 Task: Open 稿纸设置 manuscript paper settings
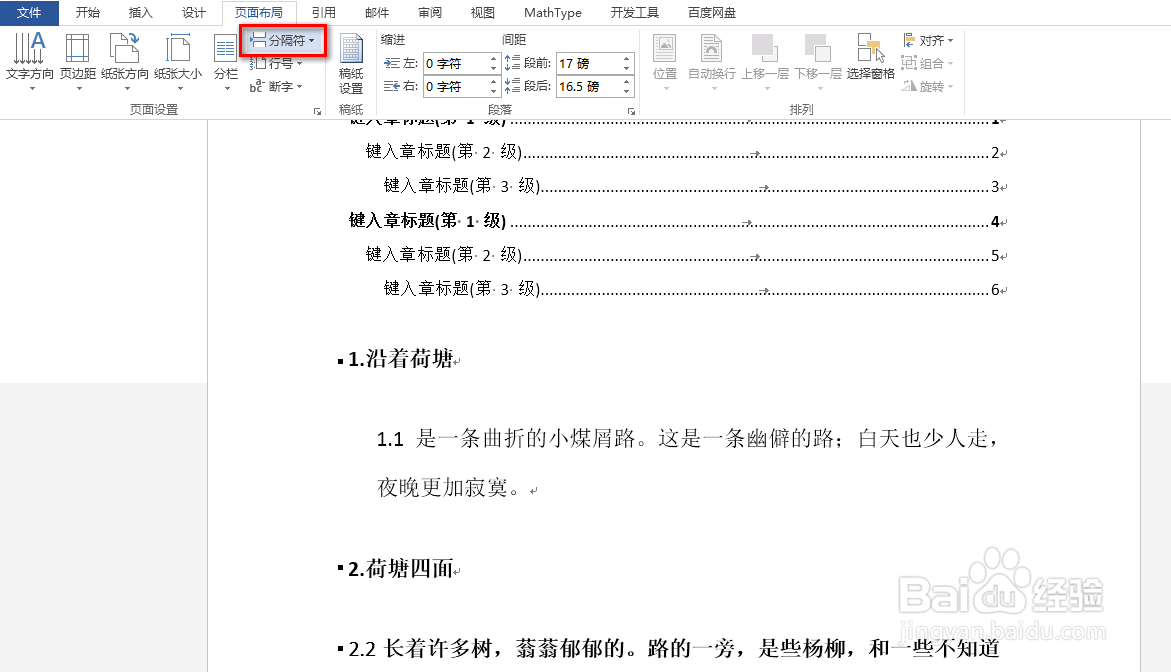coord(351,64)
